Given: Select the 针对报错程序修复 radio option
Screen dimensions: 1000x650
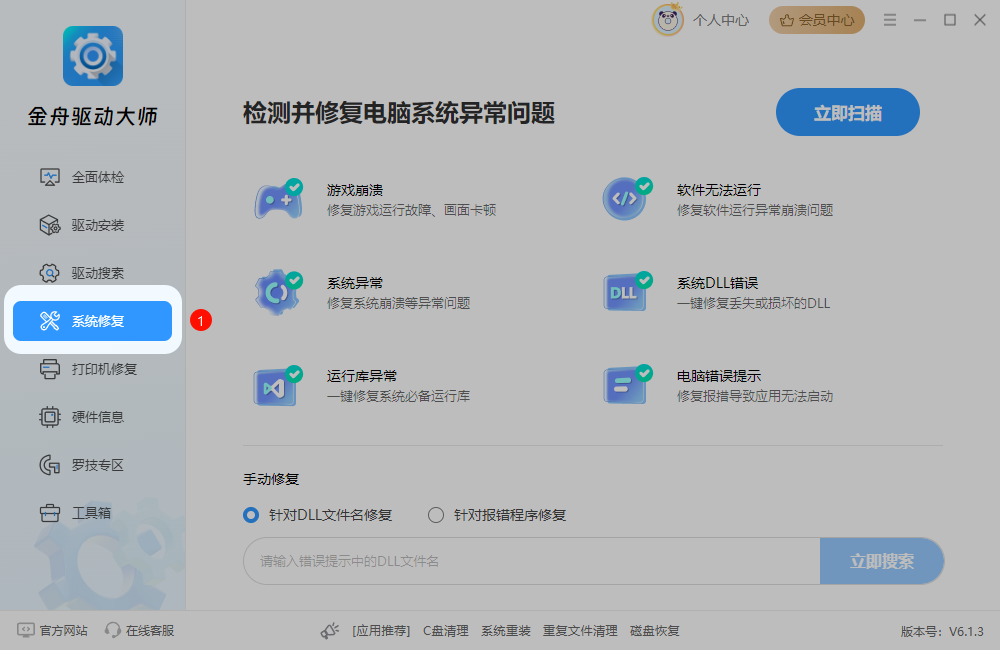Looking at the screenshot, I should point(497,515).
